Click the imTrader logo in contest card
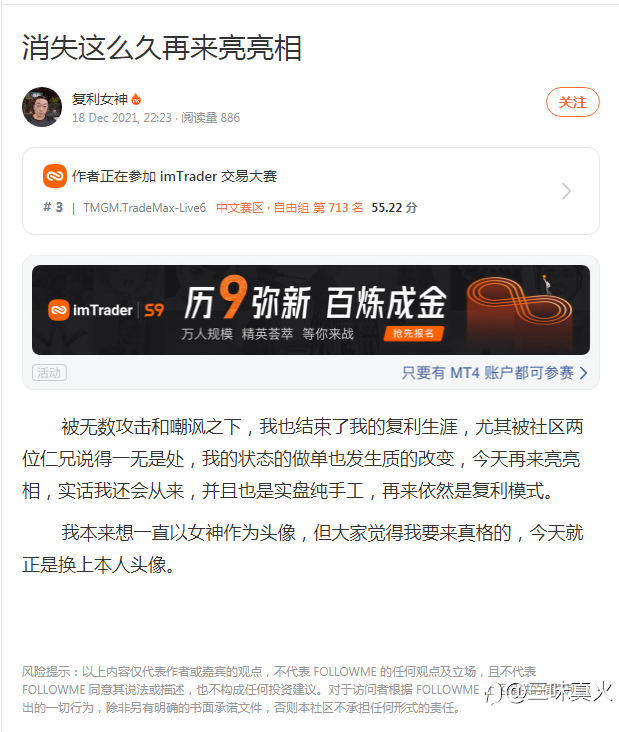Viewport: 619px width, 732px height. [x=55, y=176]
